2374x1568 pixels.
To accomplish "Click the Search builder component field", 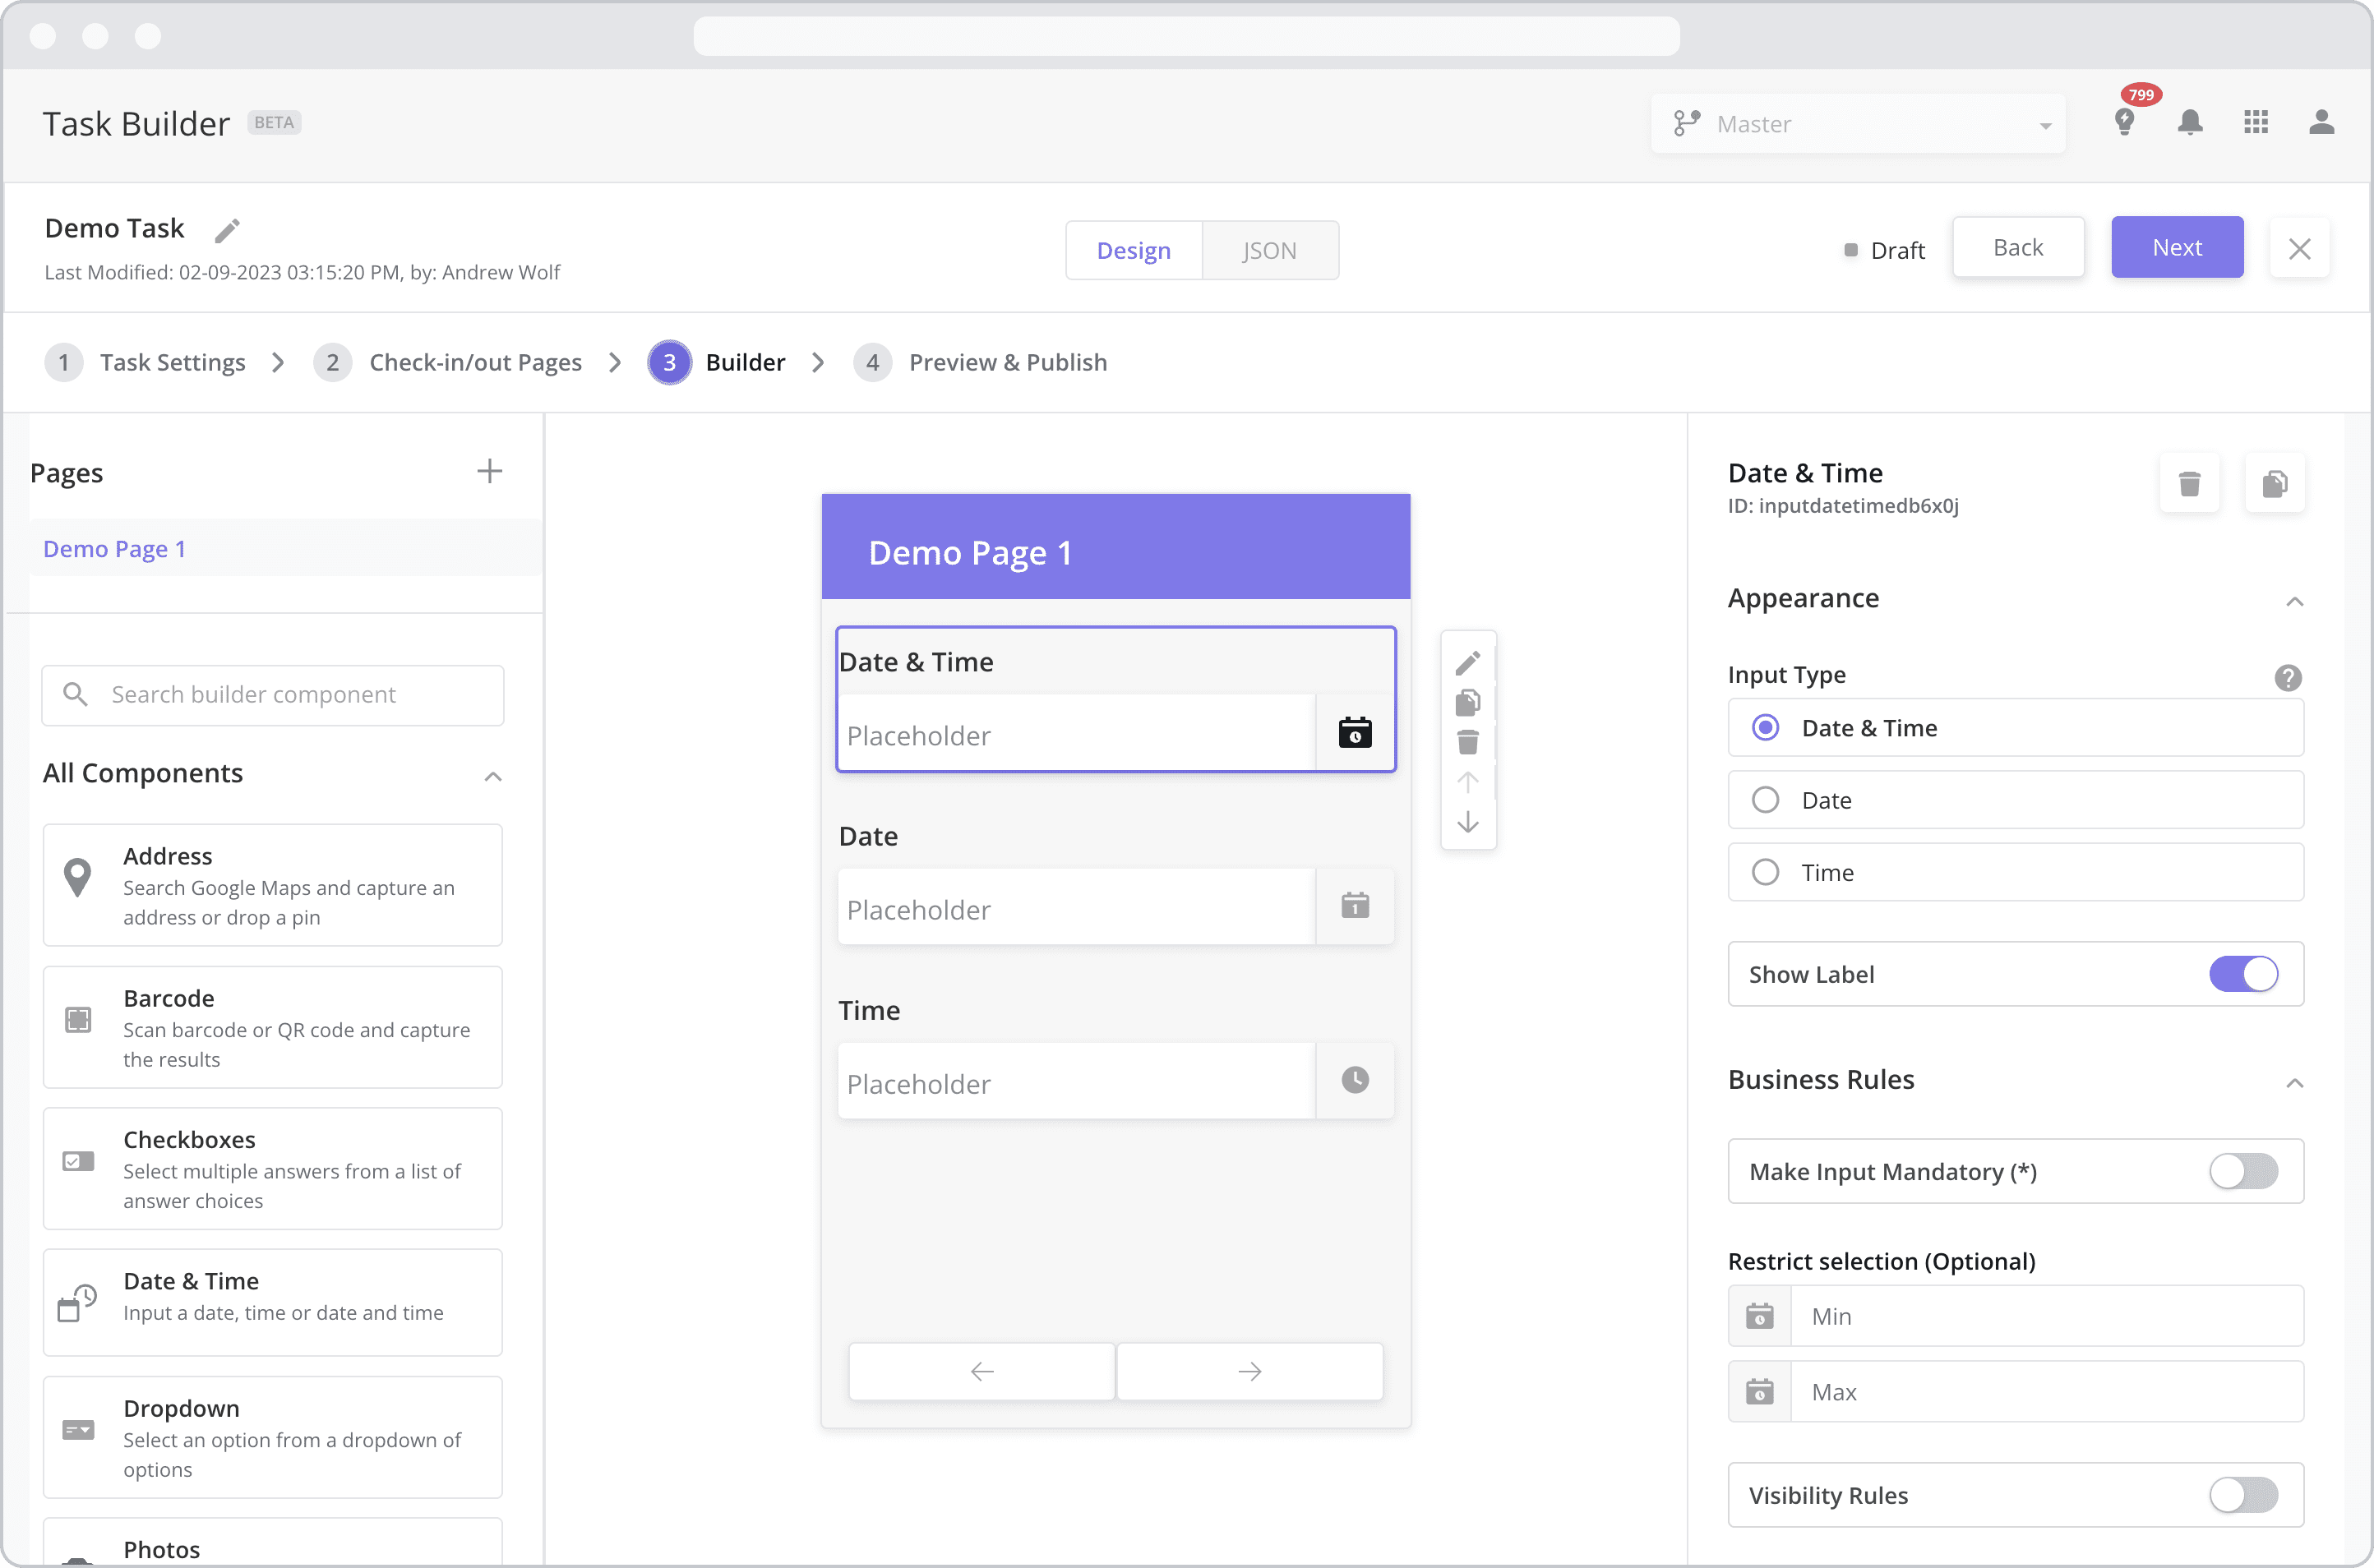I will 273,695.
